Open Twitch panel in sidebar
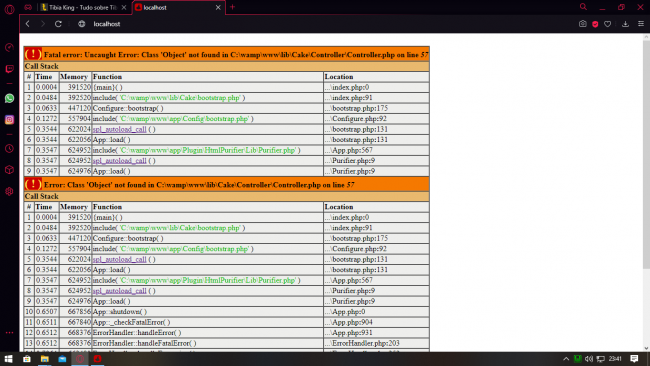This screenshot has width=650, height=366. (x=9, y=69)
